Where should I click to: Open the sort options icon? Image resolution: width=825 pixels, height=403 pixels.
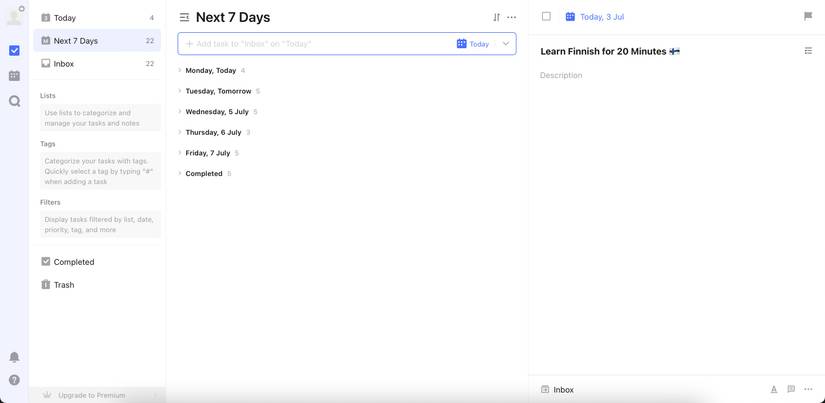point(496,17)
